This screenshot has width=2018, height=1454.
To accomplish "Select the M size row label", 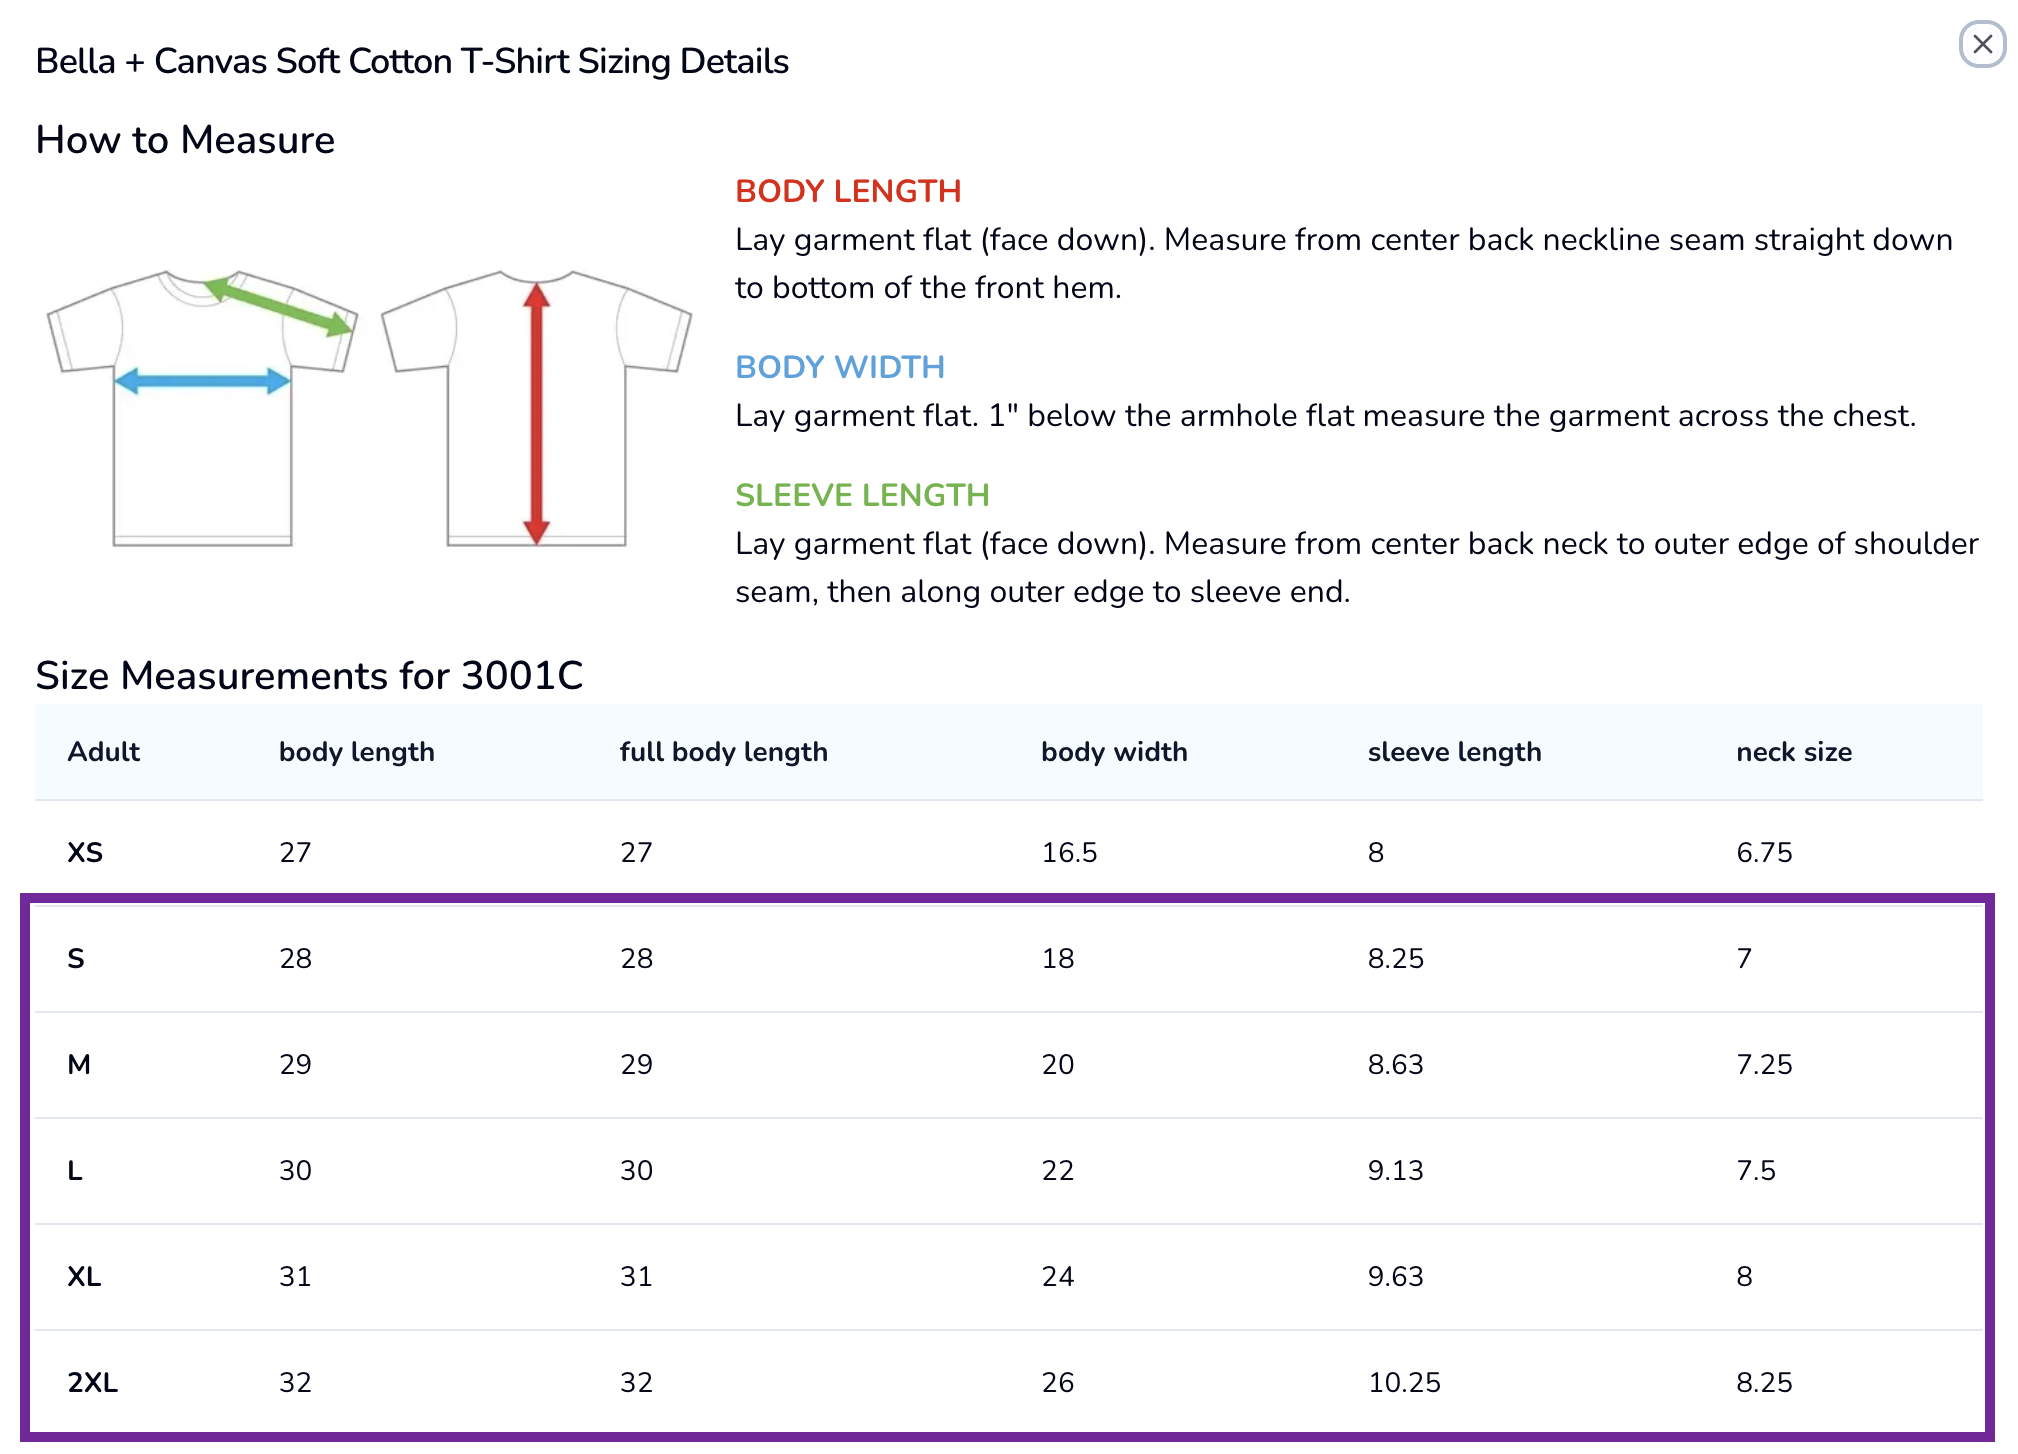I will [x=79, y=1064].
